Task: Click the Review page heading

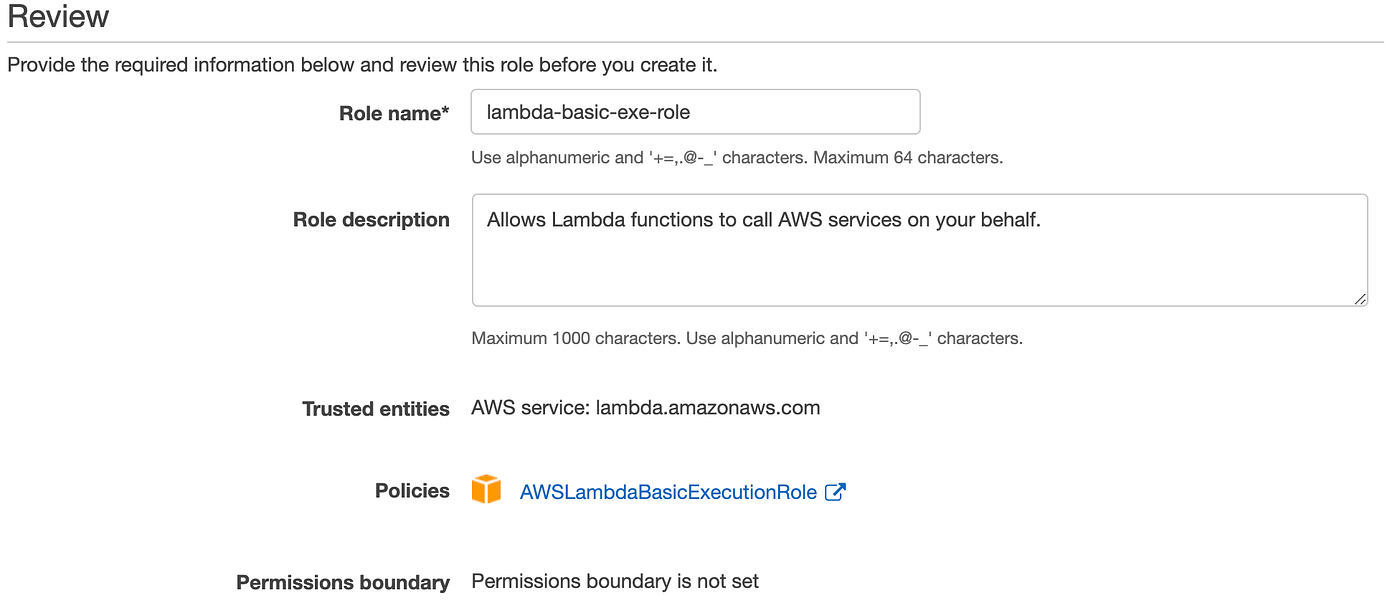Action: click(59, 17)
